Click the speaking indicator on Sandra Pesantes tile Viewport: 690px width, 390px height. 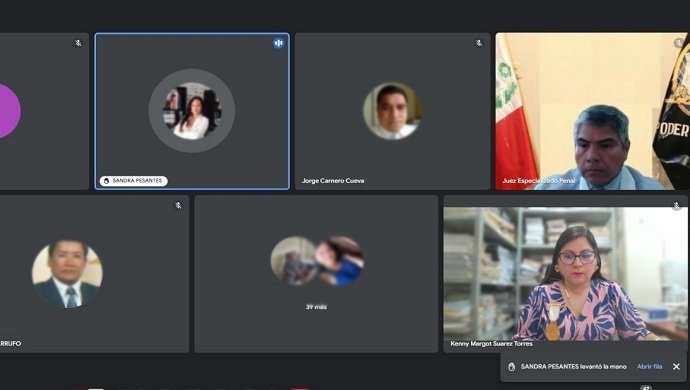click(278, 43)
